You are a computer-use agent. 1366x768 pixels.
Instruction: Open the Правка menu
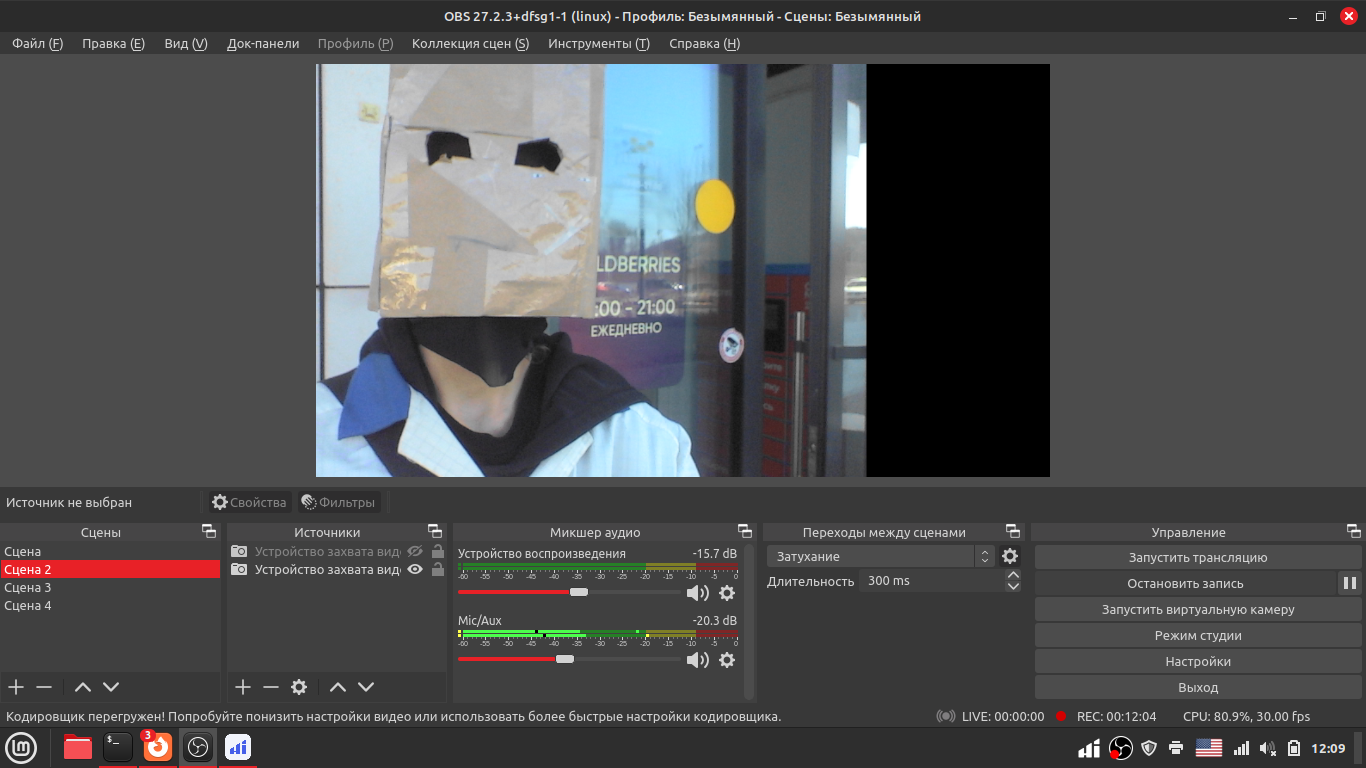[x=113, y=44]
